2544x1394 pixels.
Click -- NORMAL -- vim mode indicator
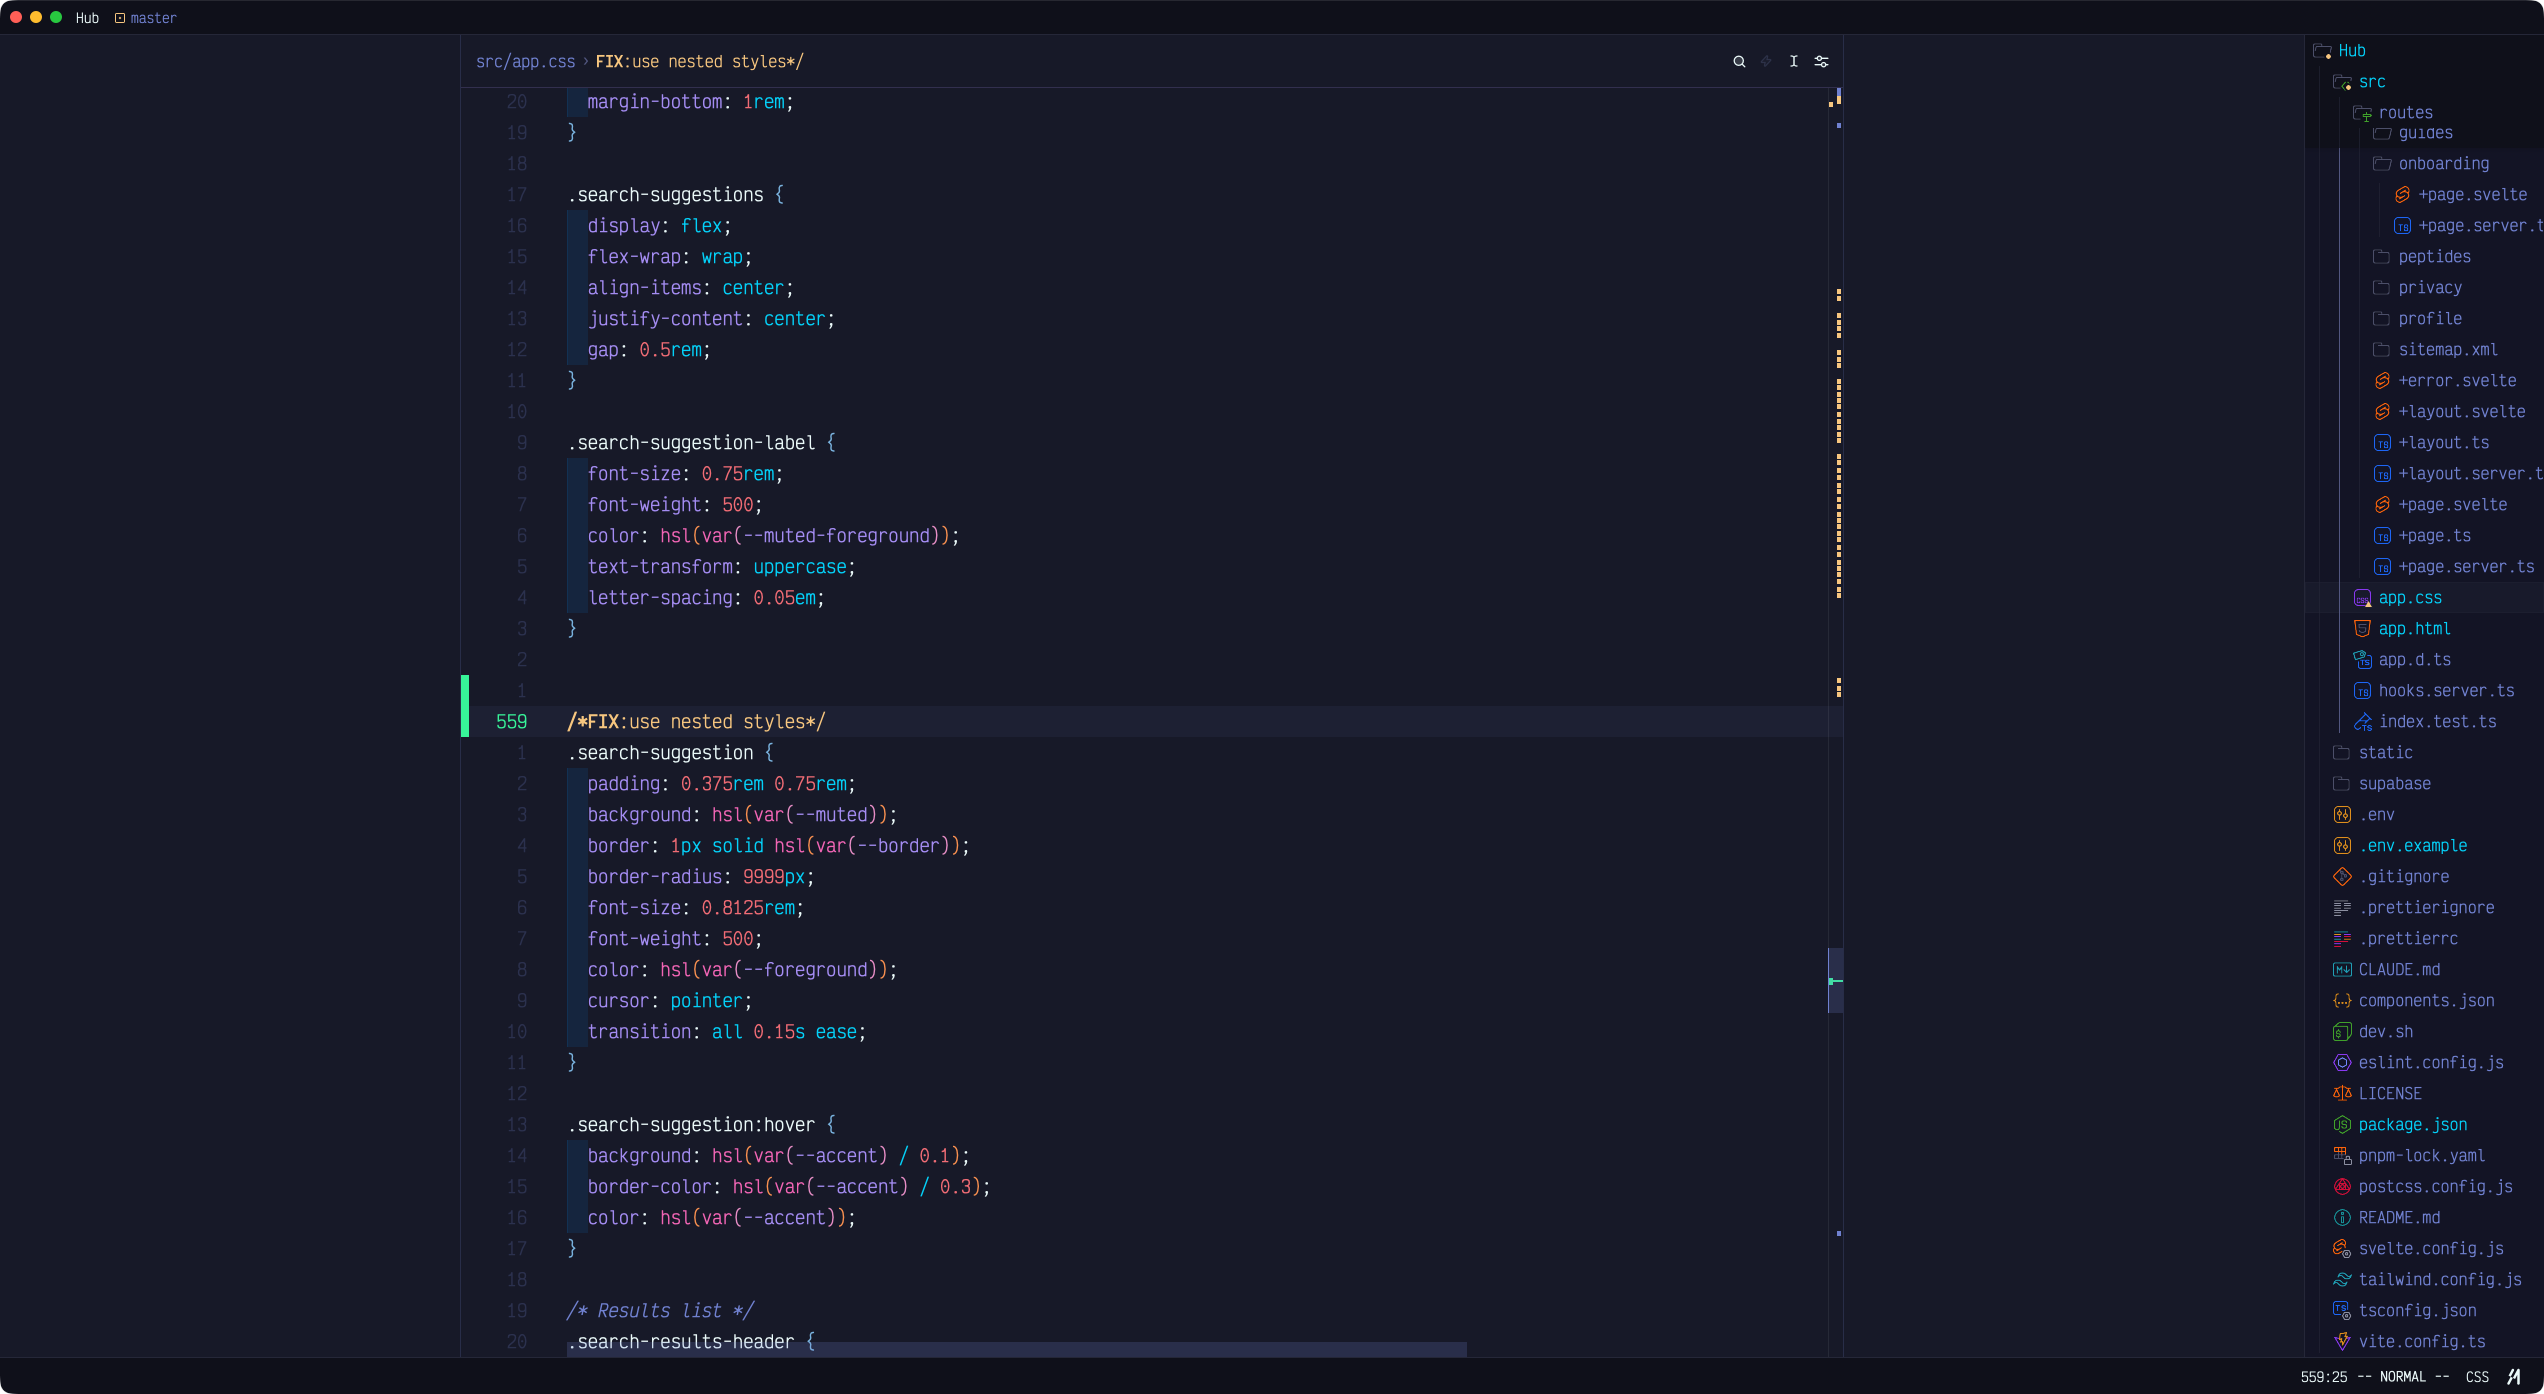coord(2402,1377)
